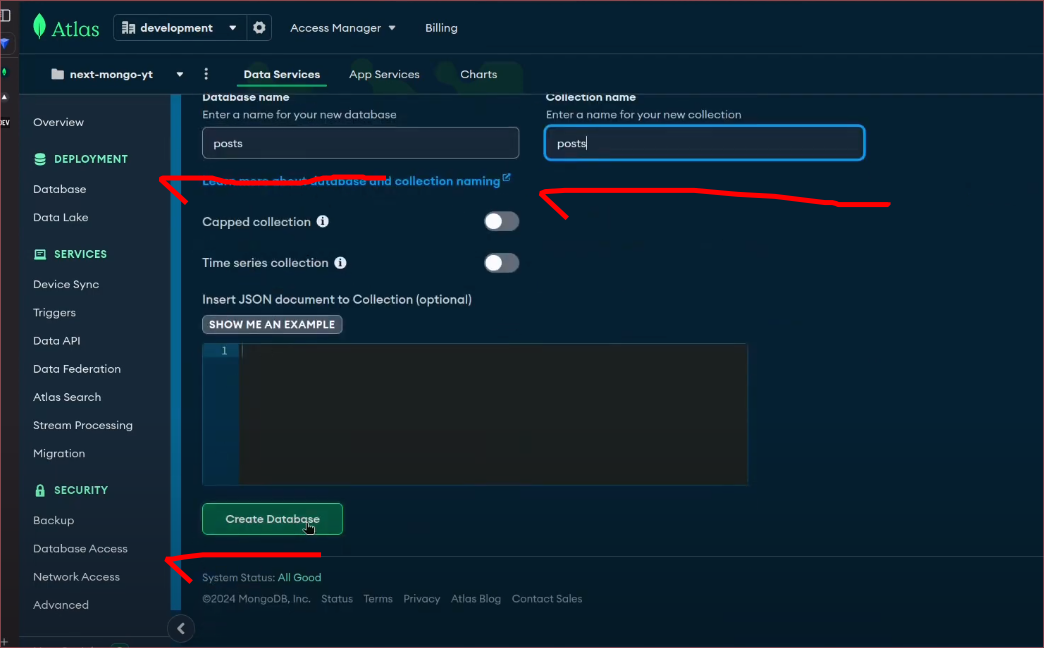
Task: Open Migration in sidebar
Action: pos(59,454)
